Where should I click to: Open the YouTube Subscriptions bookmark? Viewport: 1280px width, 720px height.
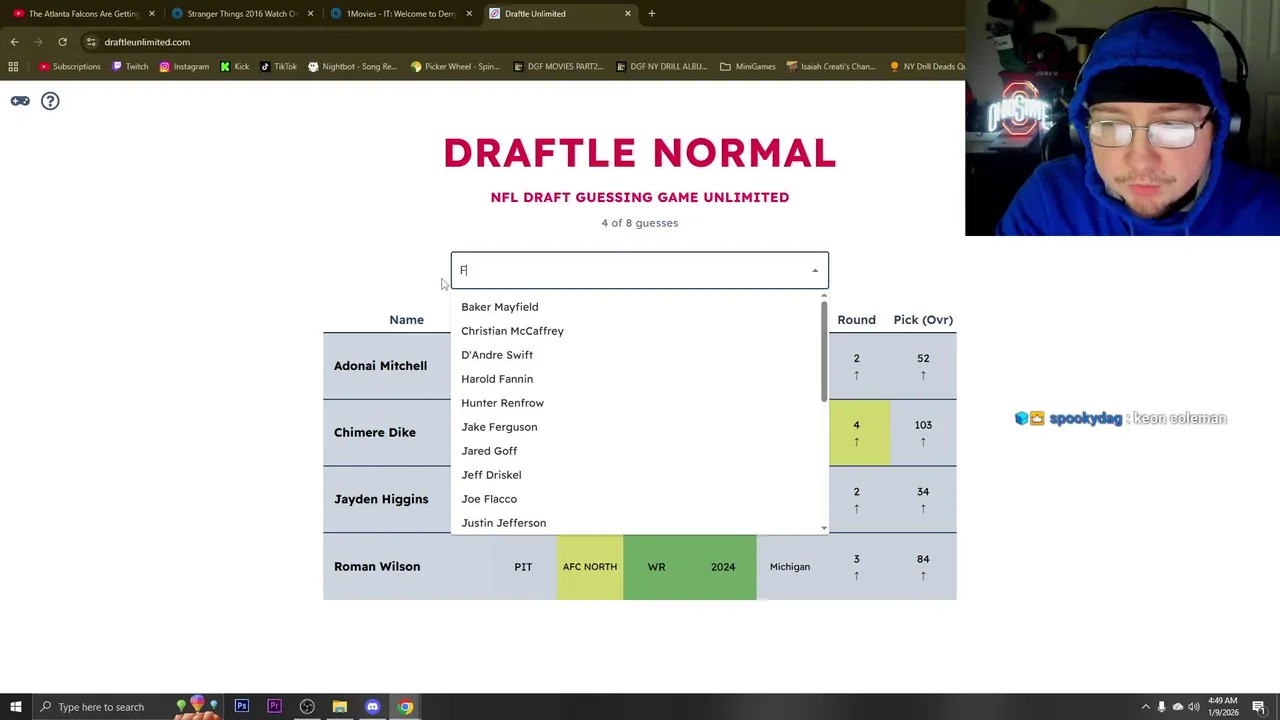tap(70, 67)
